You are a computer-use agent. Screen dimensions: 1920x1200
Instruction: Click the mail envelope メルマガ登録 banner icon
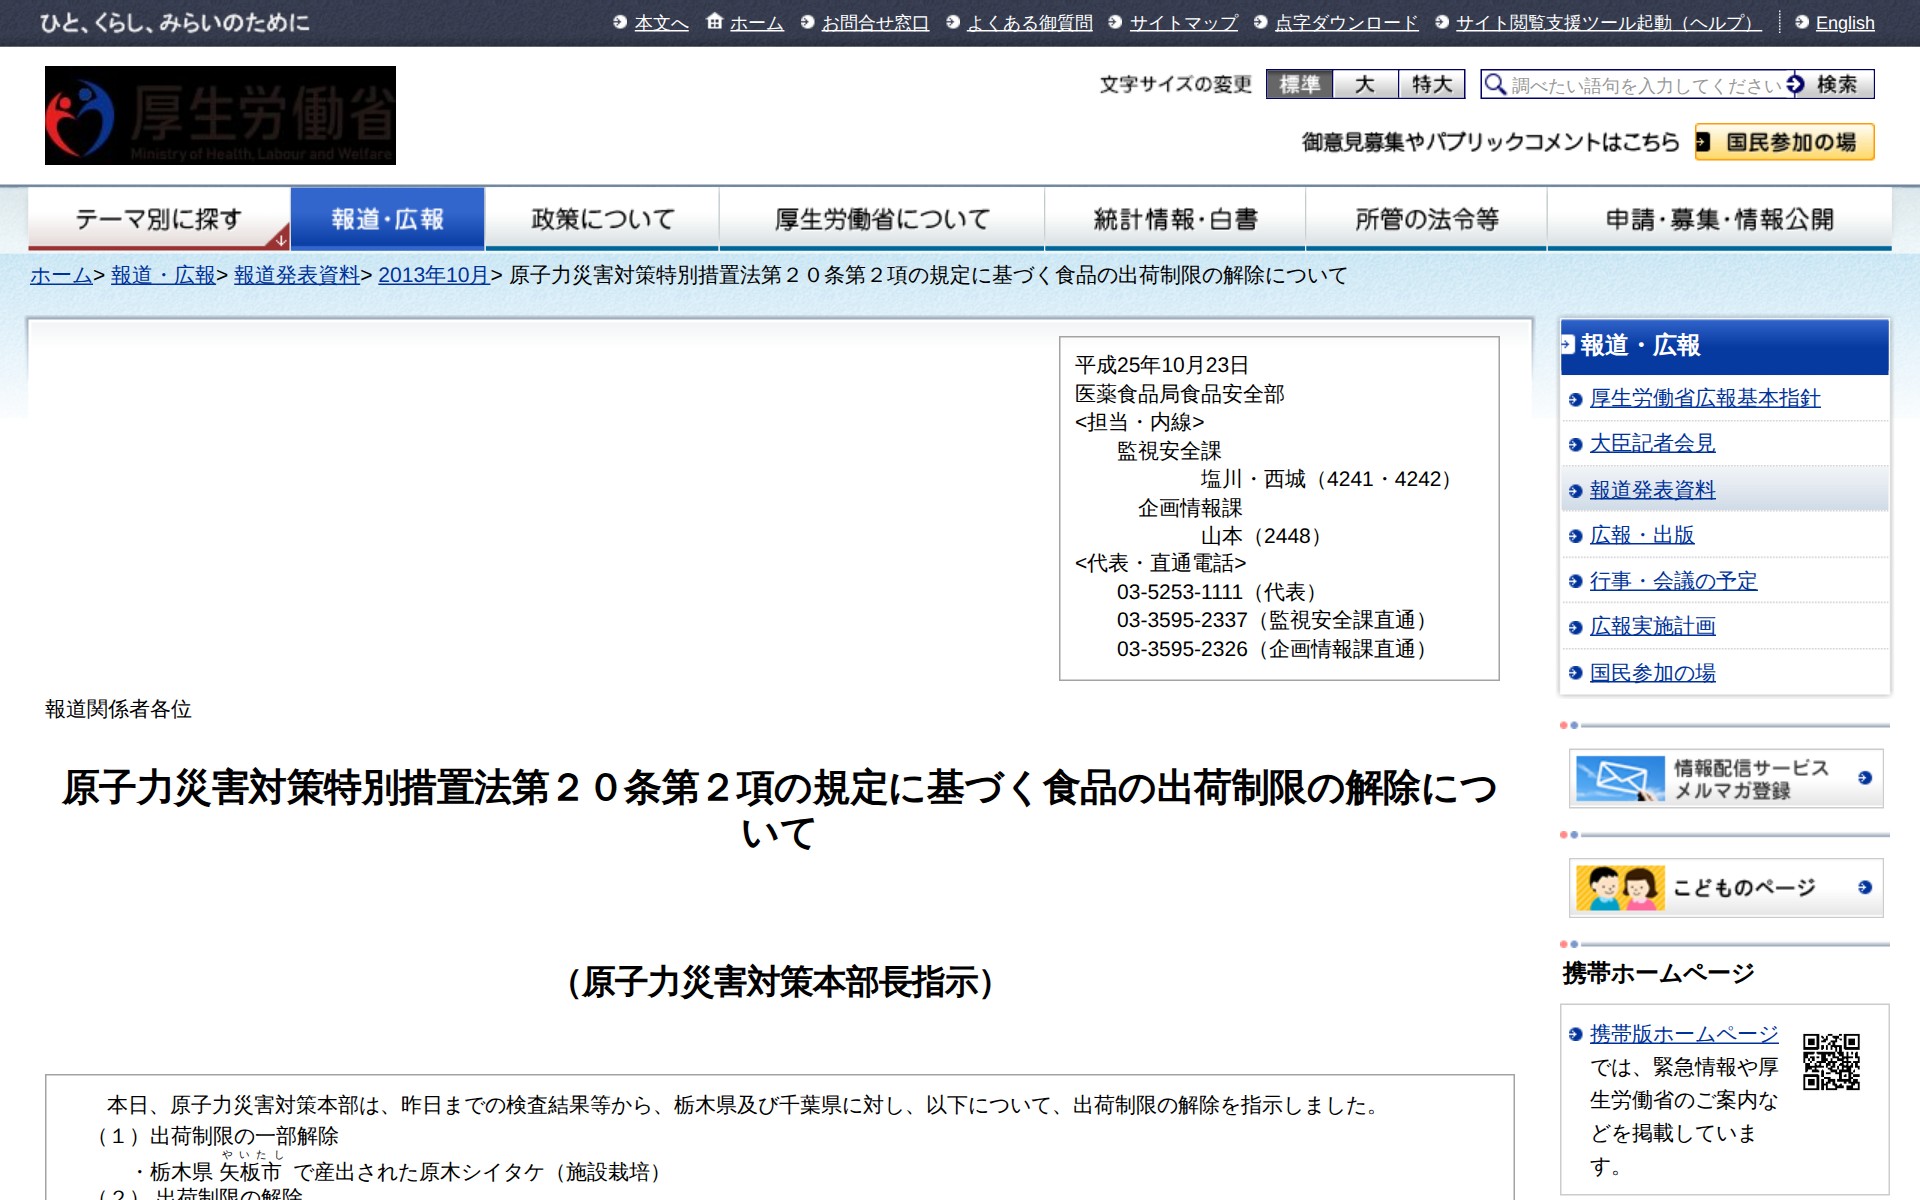[1619, 778]
